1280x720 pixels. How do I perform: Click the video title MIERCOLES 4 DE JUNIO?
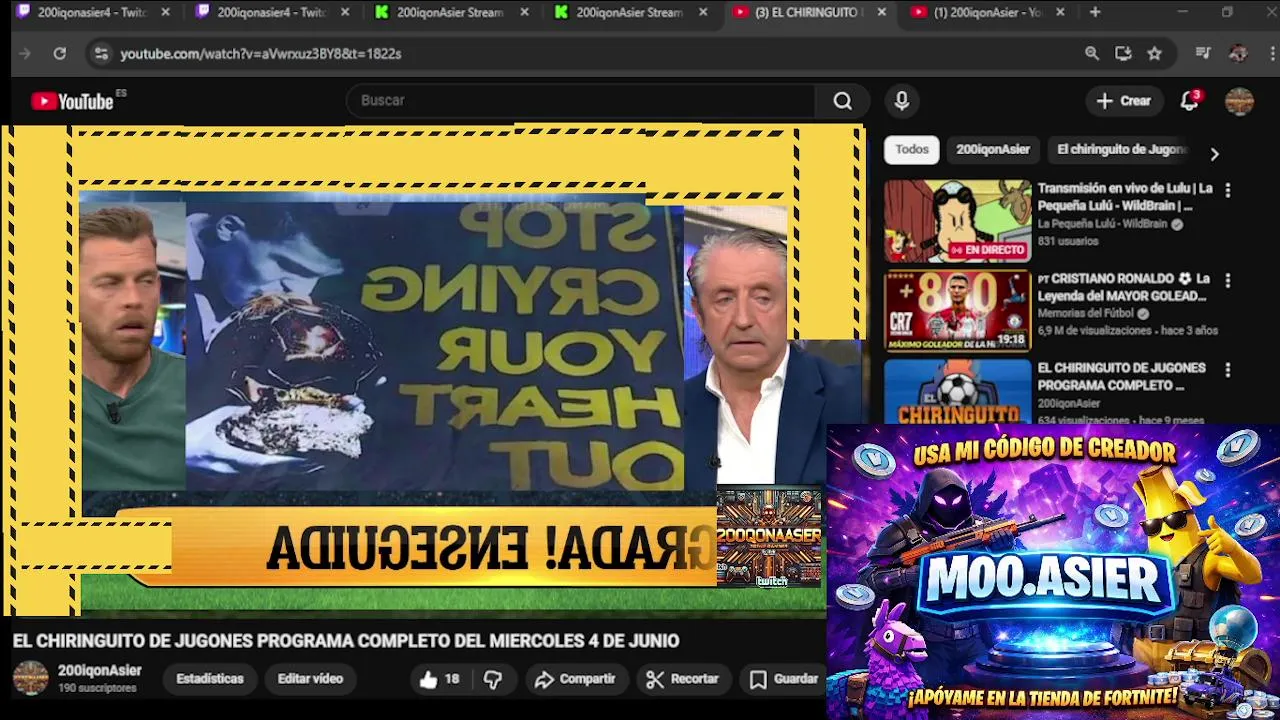click(x=346, y=641)
